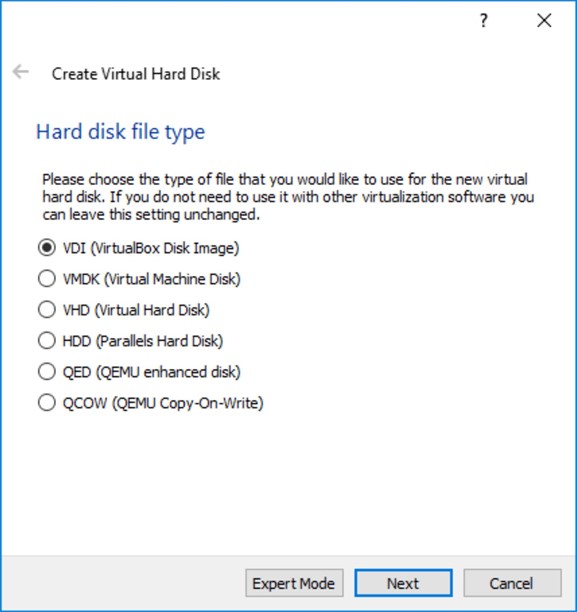This screenshot has height=612, width=577.
Task: Click the 'Virtual Machine Disk' label text
Action: pos(172,279)
